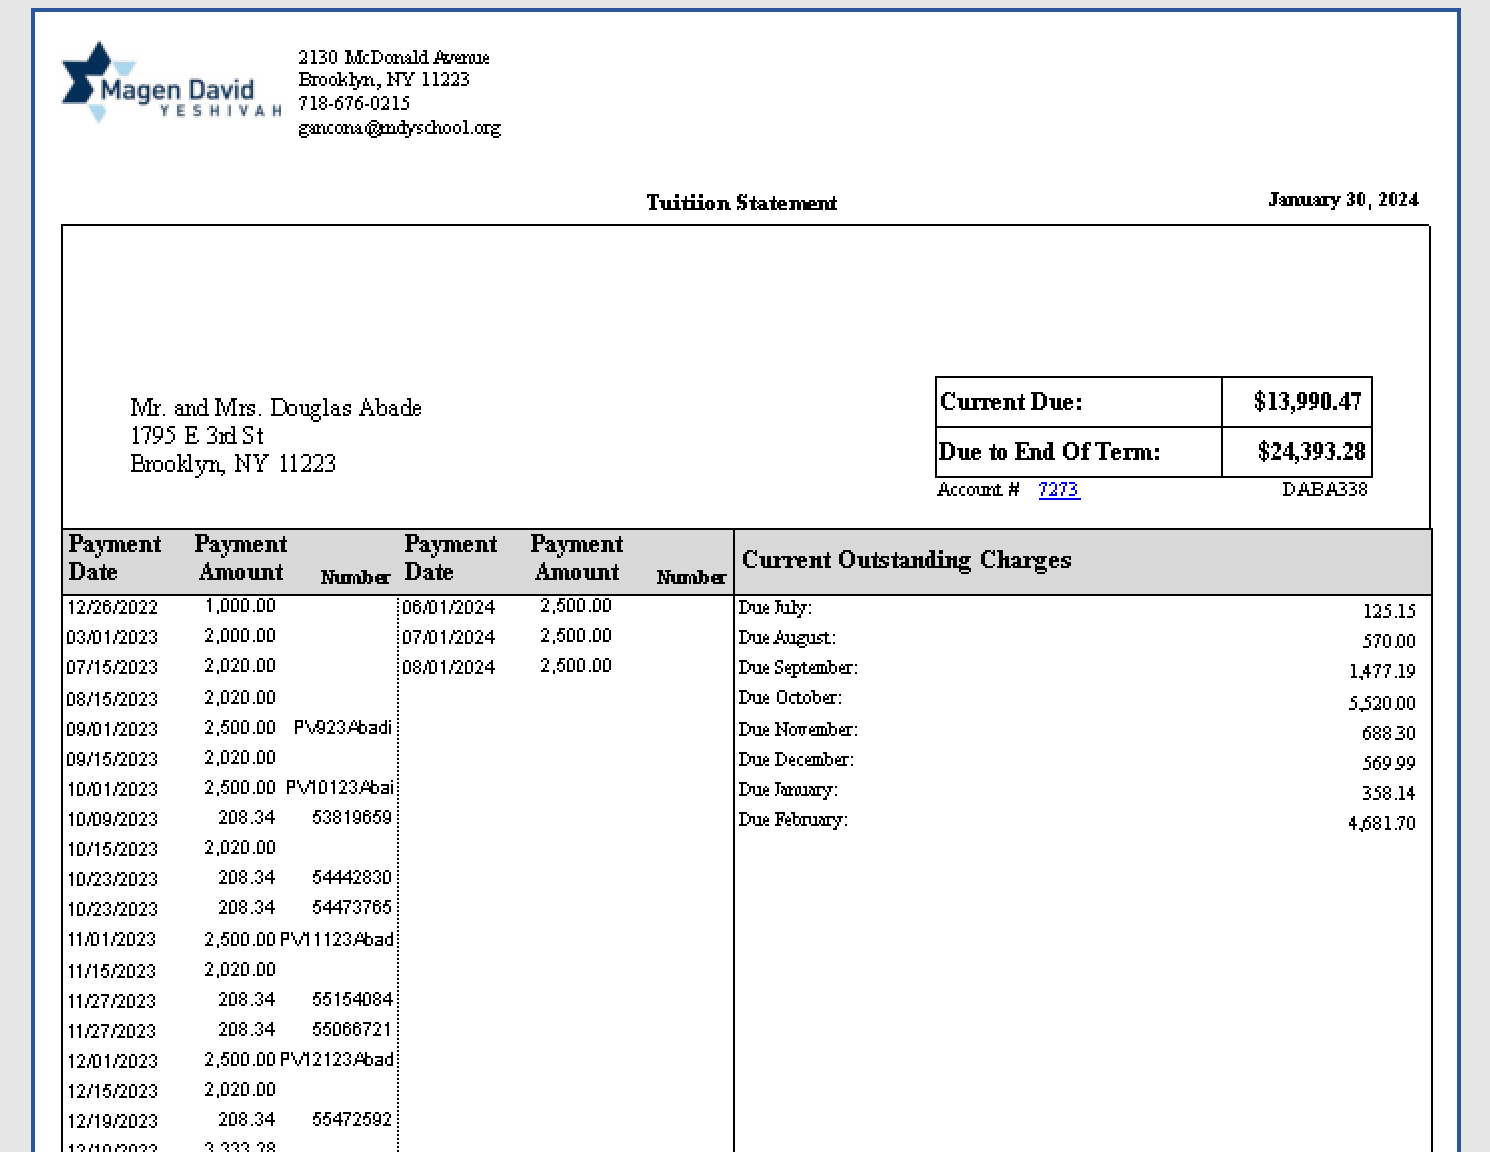Click payment date 08/15/2023
The image size is (1490, 1152).
(x=113, y=699)
